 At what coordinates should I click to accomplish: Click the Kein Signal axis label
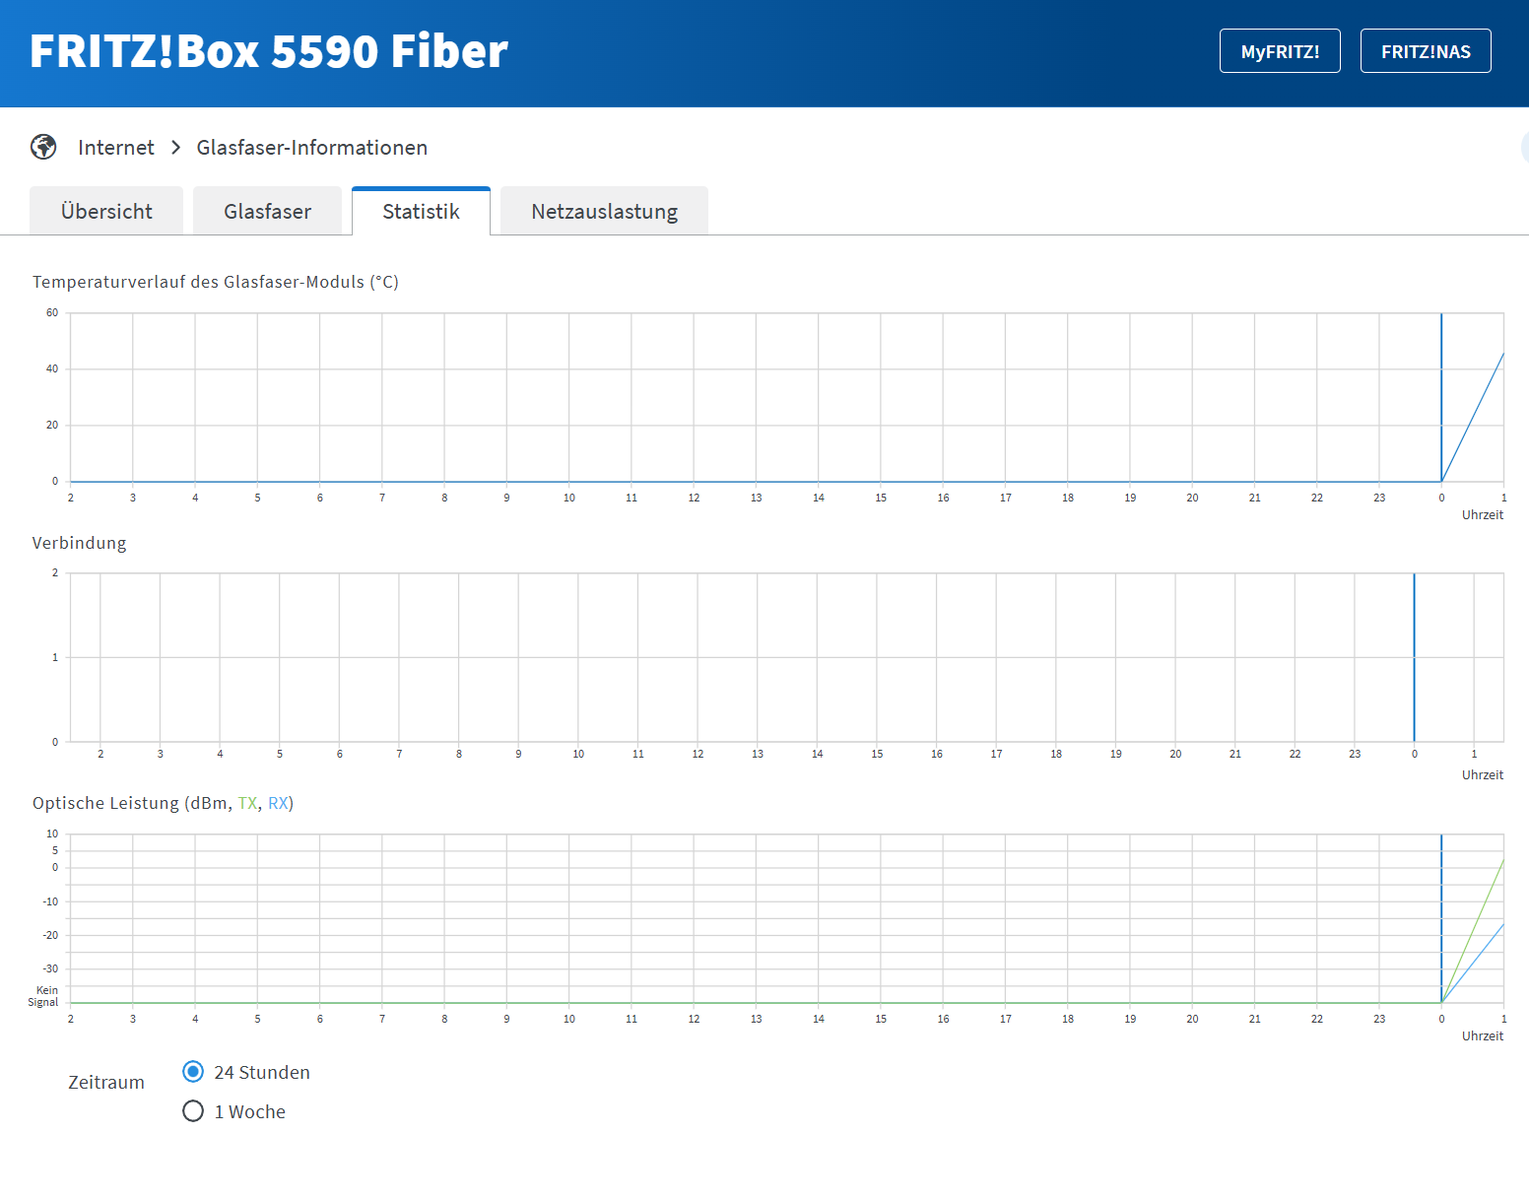click(x=43, y=996)
